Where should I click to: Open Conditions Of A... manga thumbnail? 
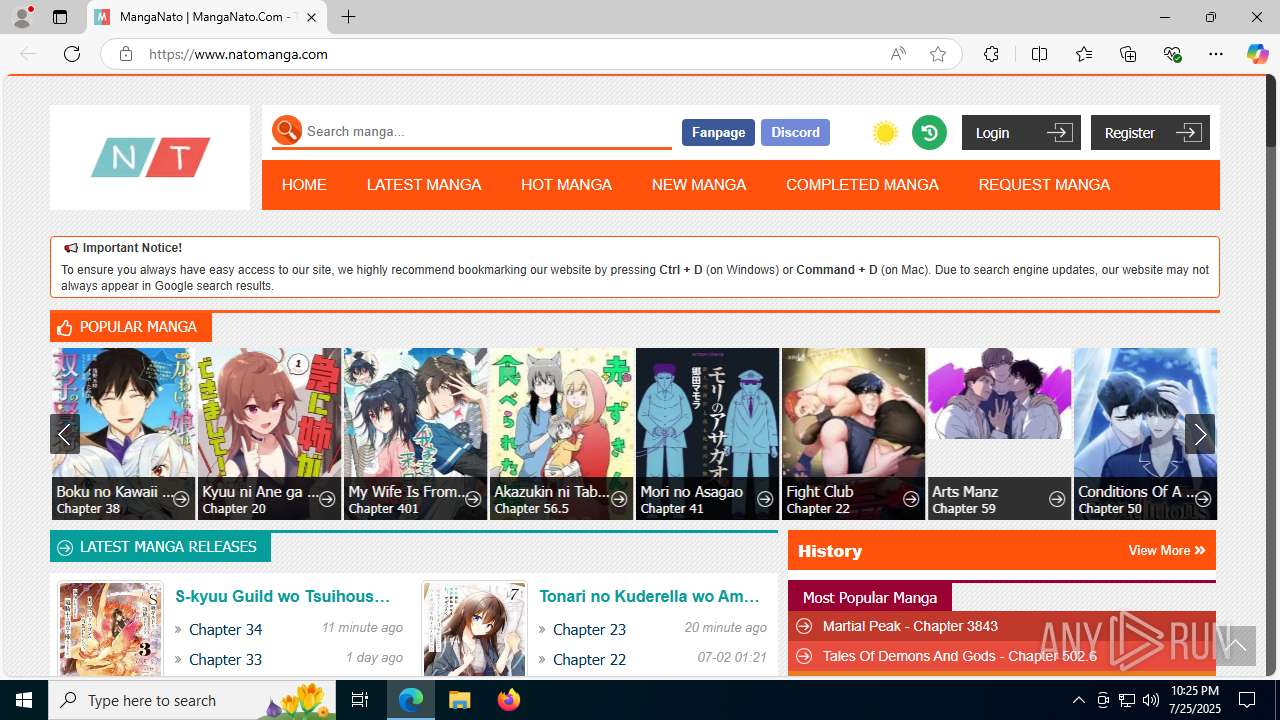[1145, 434]
